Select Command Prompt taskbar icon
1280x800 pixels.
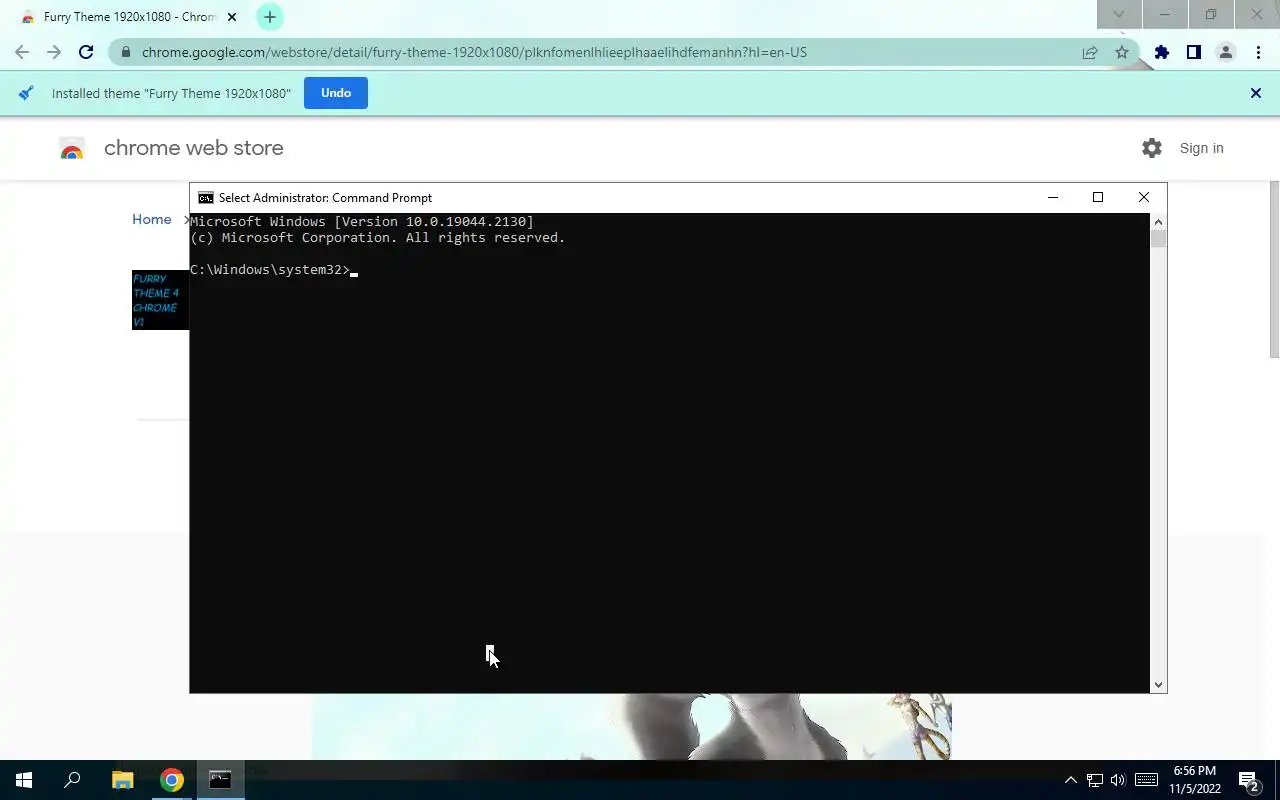[220, 780]
